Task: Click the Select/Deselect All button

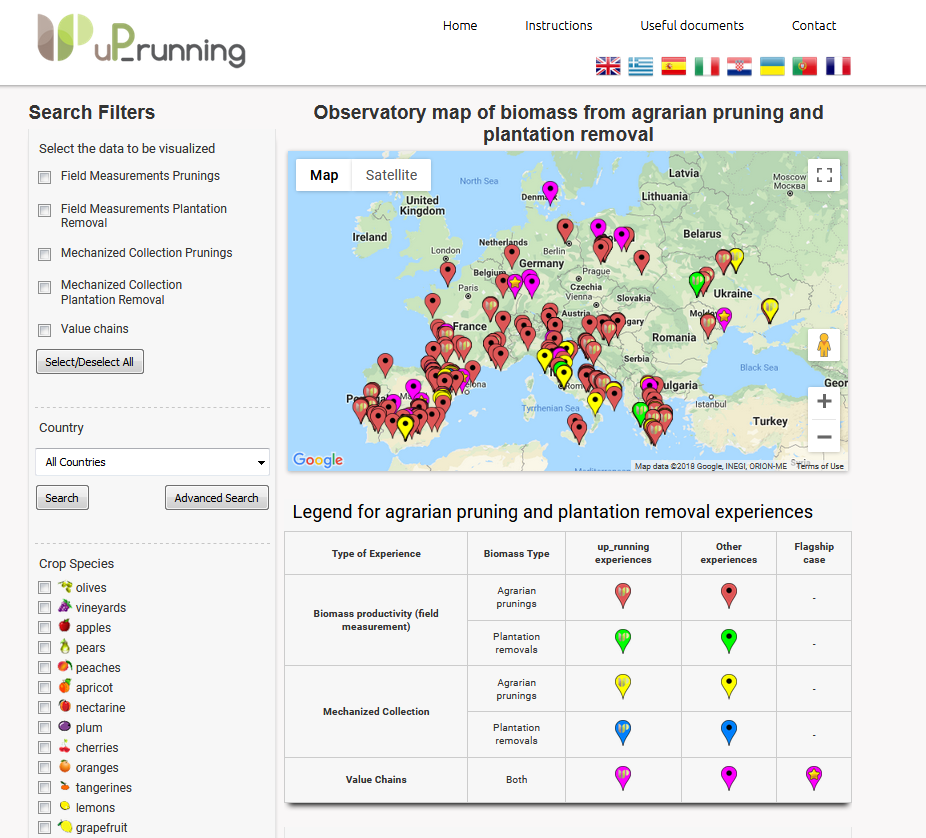Action: pos(90,362)
